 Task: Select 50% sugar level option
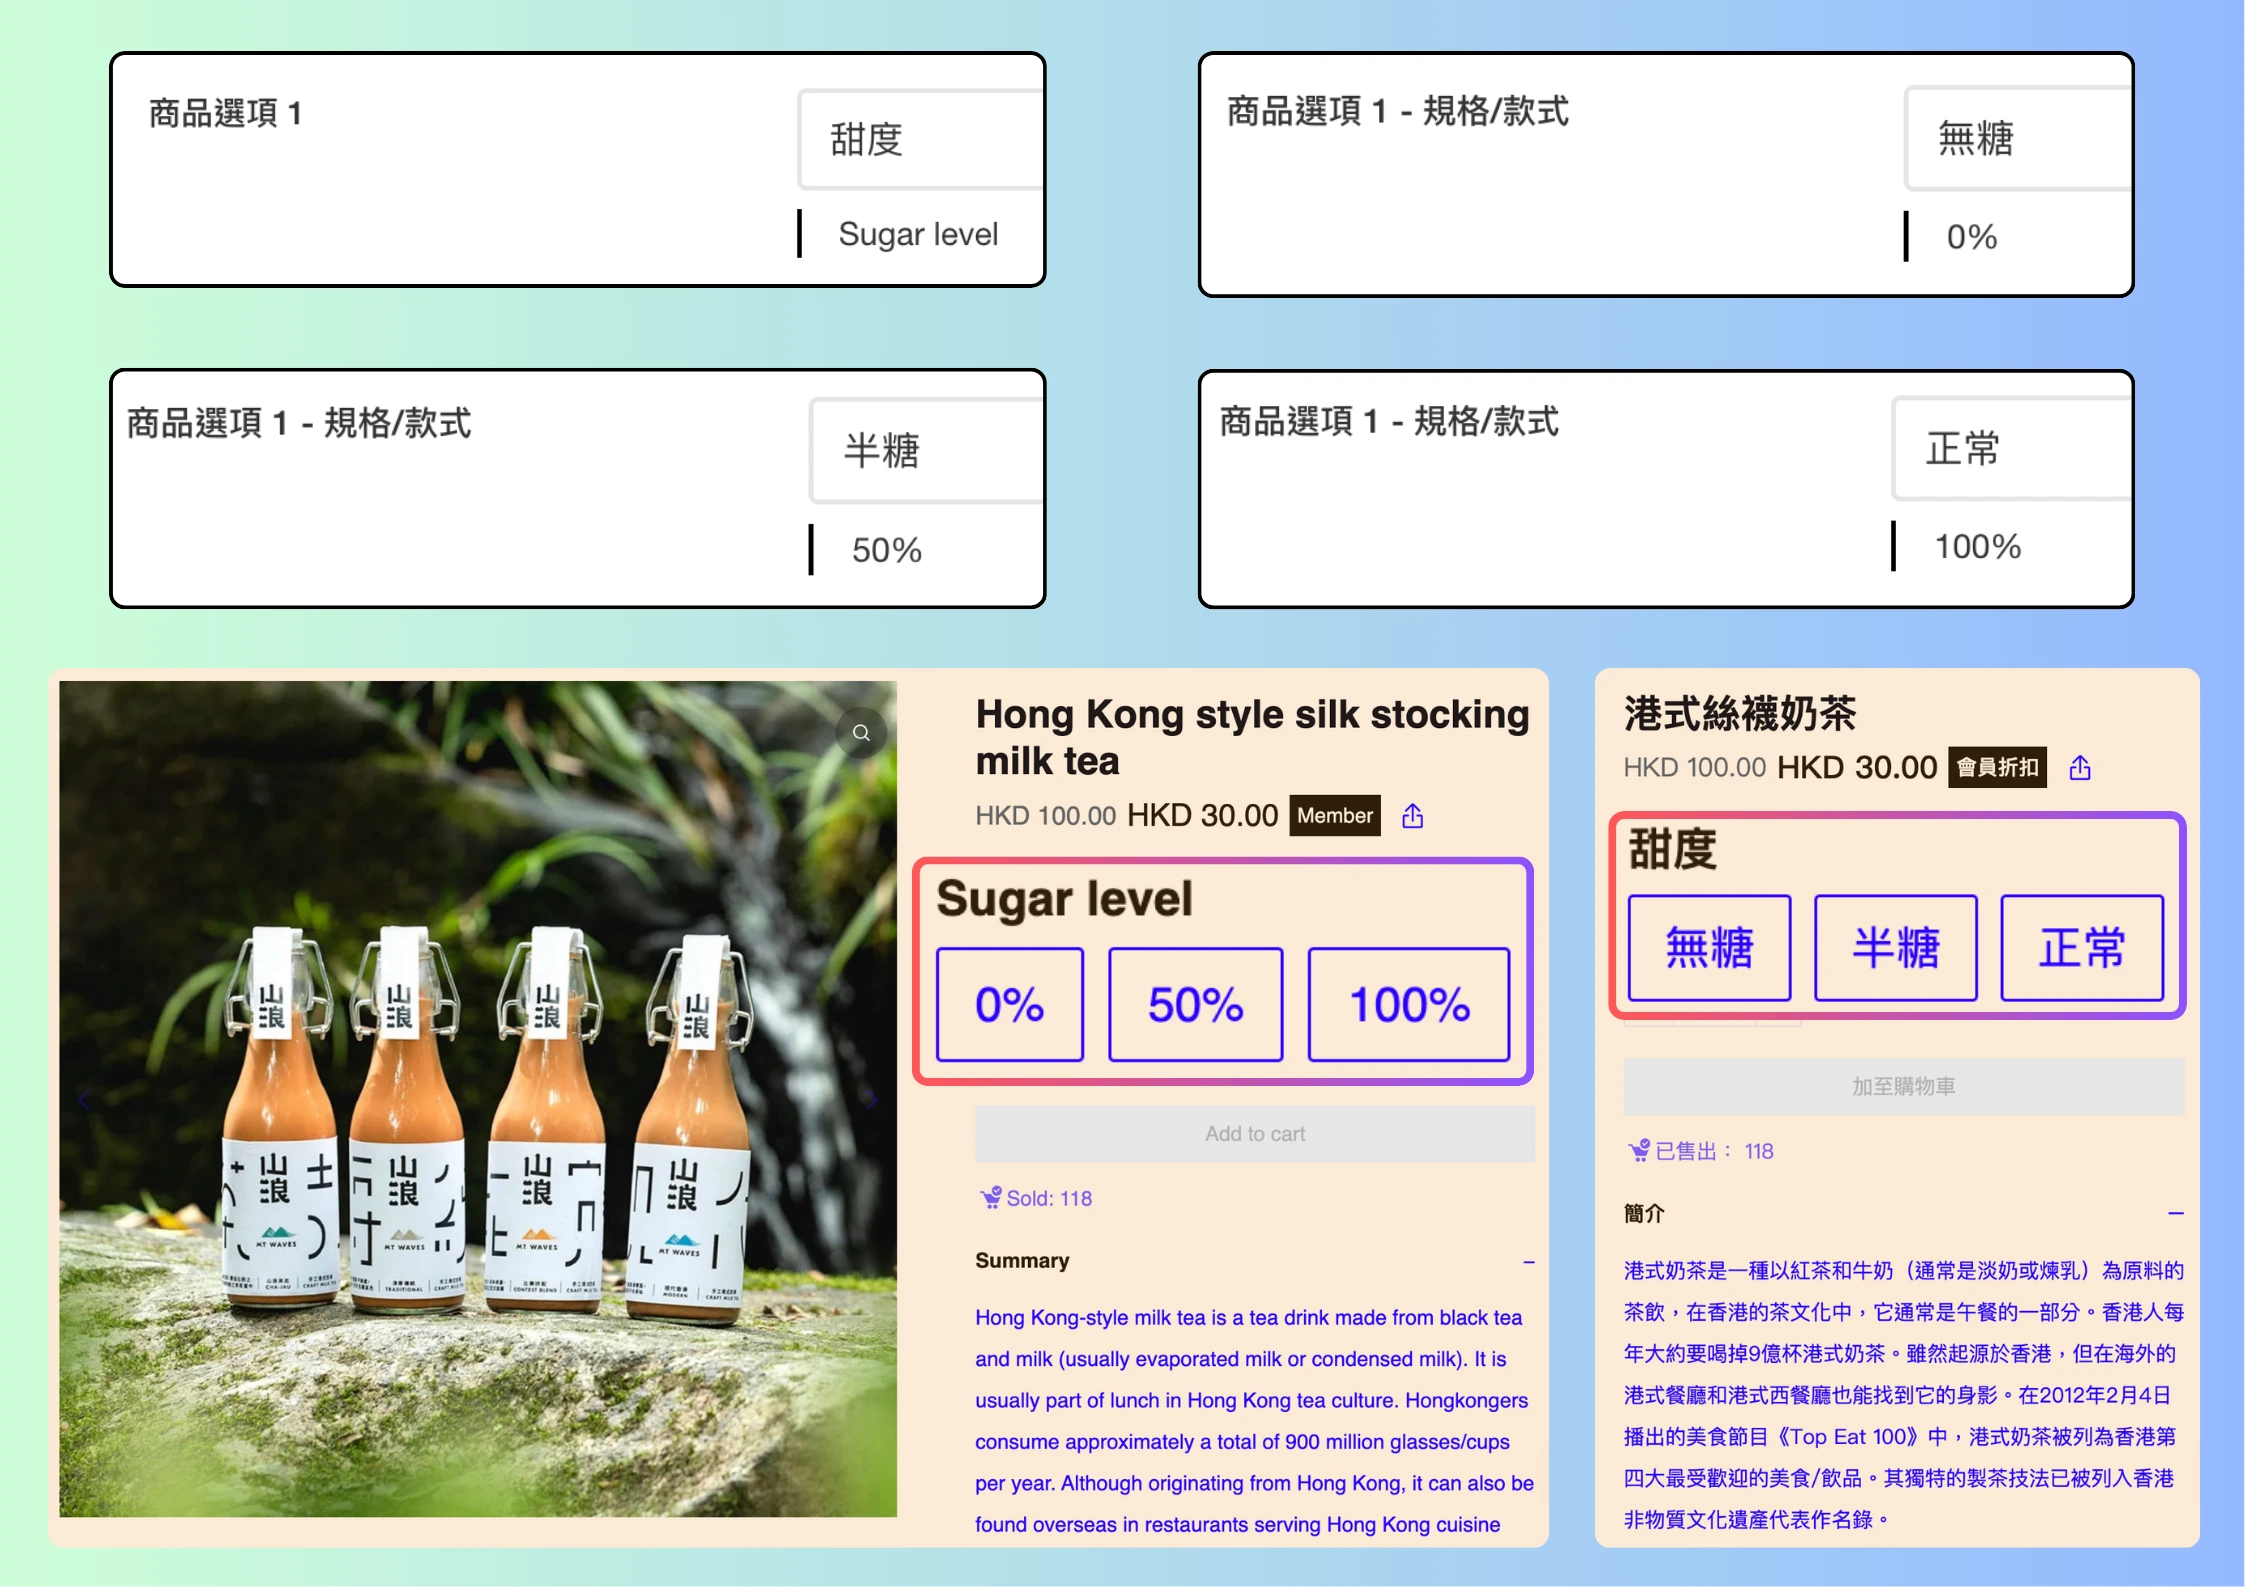click(x=1195, y=1005)
